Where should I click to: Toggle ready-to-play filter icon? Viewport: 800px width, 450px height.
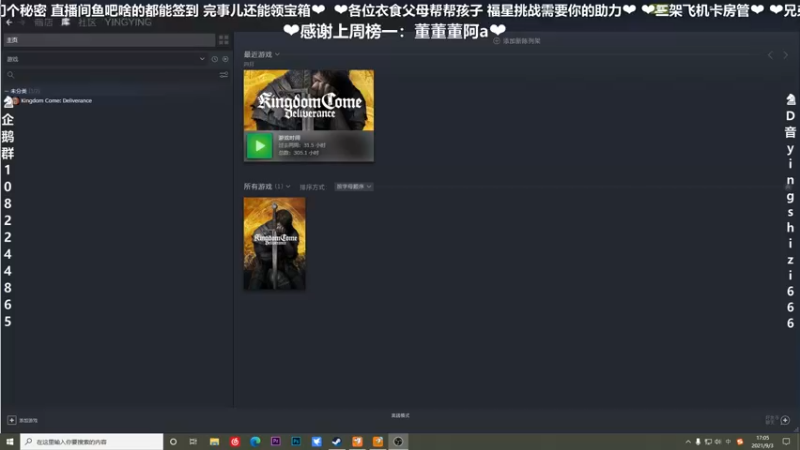click(x=225, y=59)
